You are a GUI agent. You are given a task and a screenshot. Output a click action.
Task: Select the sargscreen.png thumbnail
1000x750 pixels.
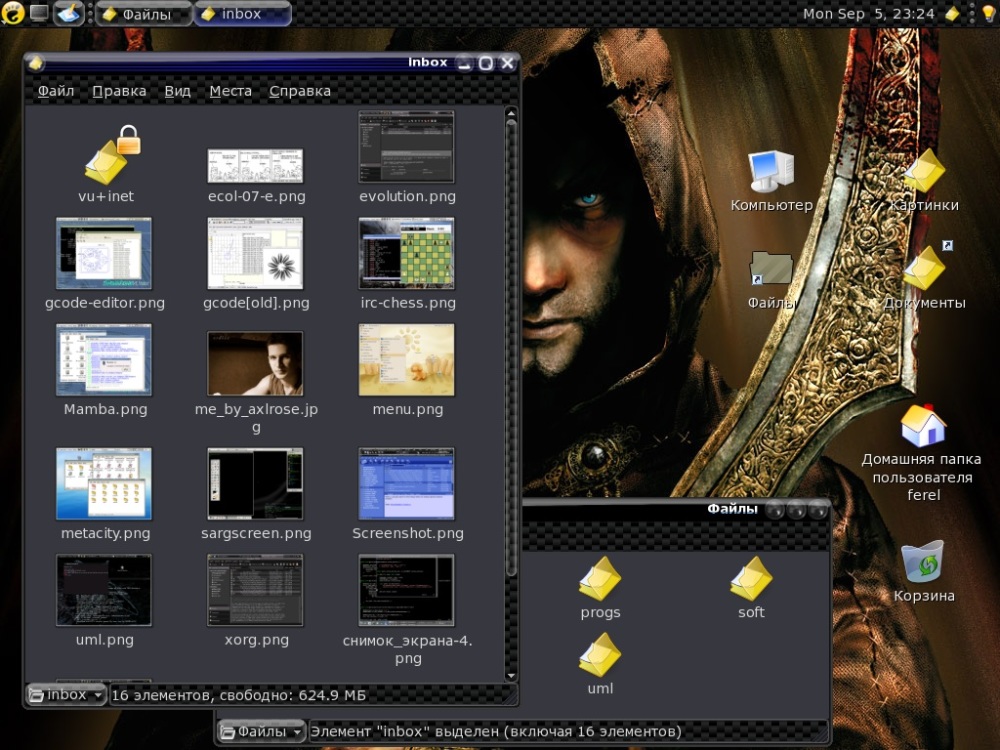point(255,484)
